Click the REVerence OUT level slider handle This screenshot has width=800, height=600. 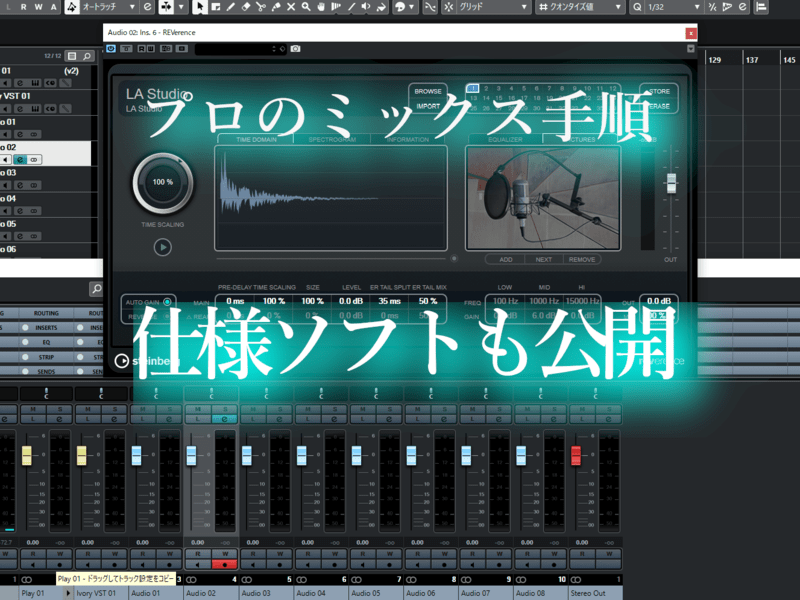coord(671,183)
